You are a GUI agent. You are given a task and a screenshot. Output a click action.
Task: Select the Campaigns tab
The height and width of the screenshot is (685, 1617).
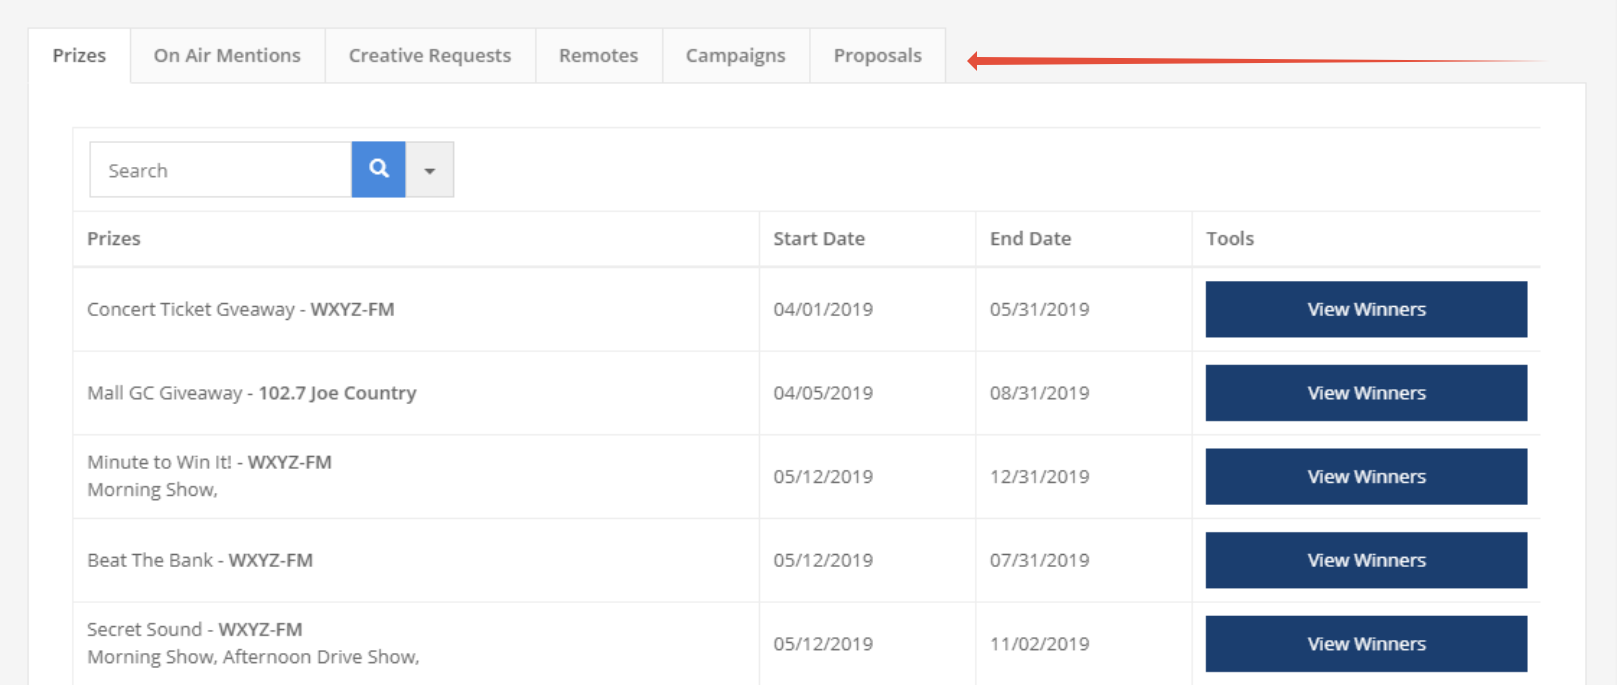tap(735, 56)
